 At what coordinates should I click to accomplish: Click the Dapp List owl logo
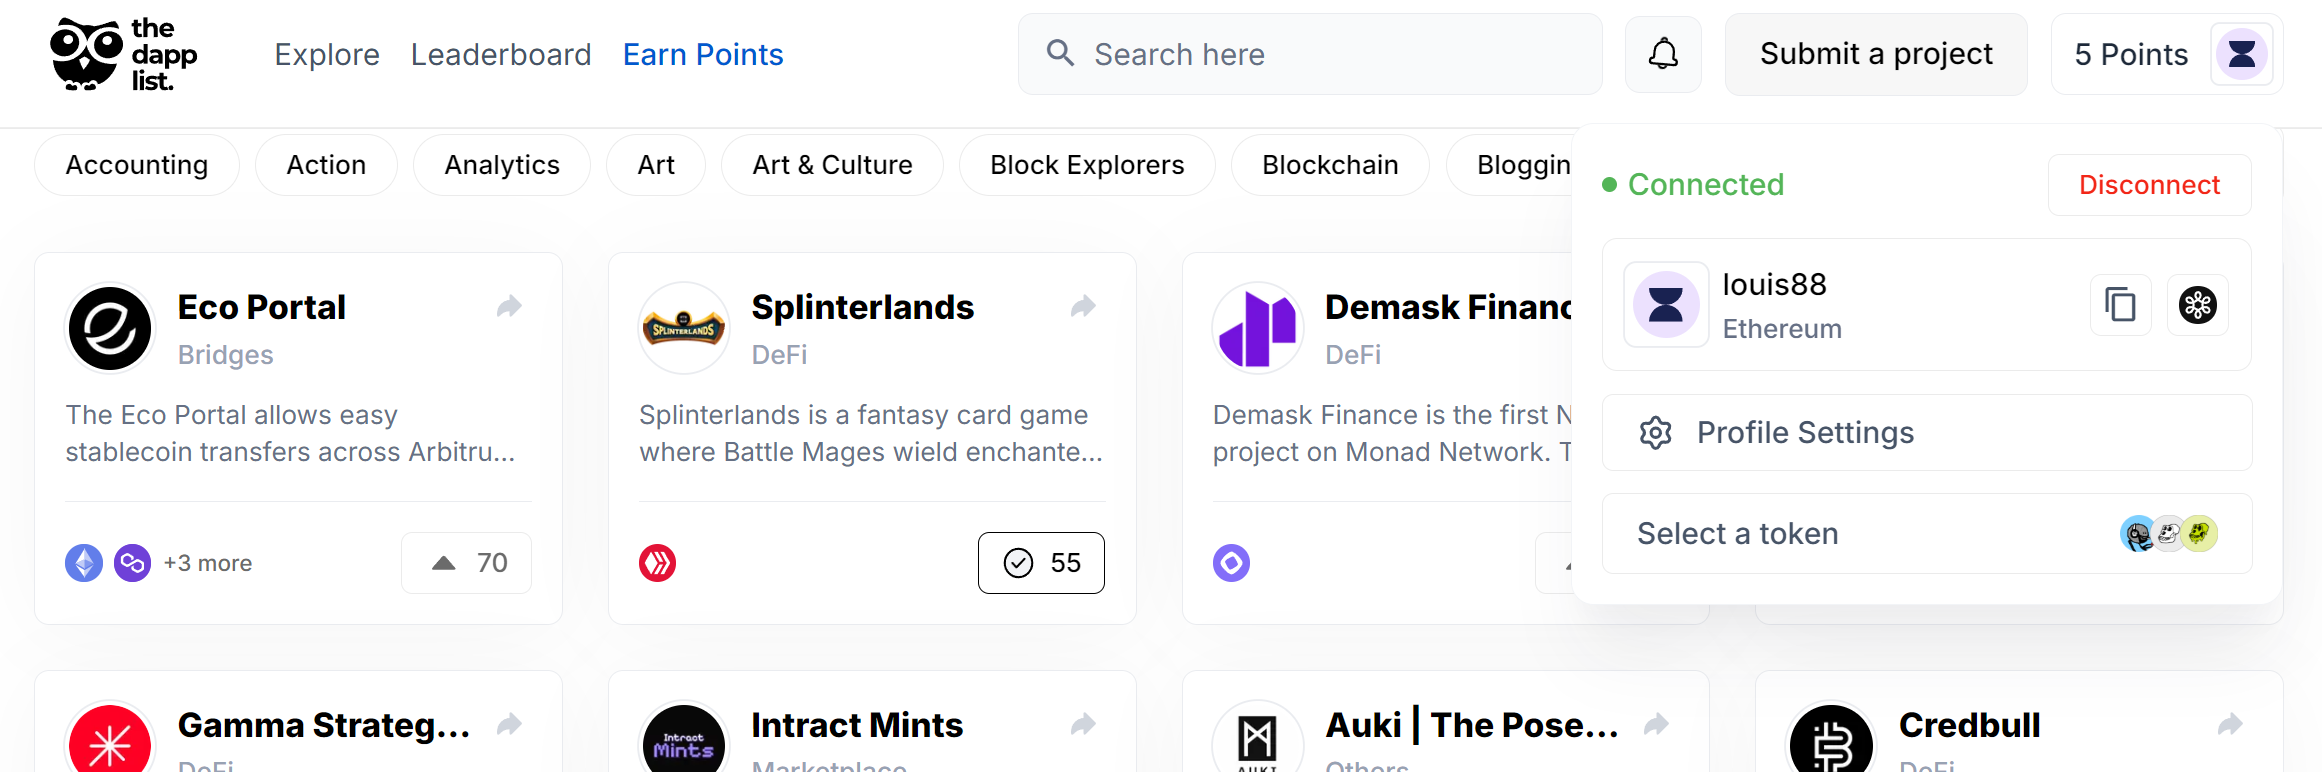124,54
